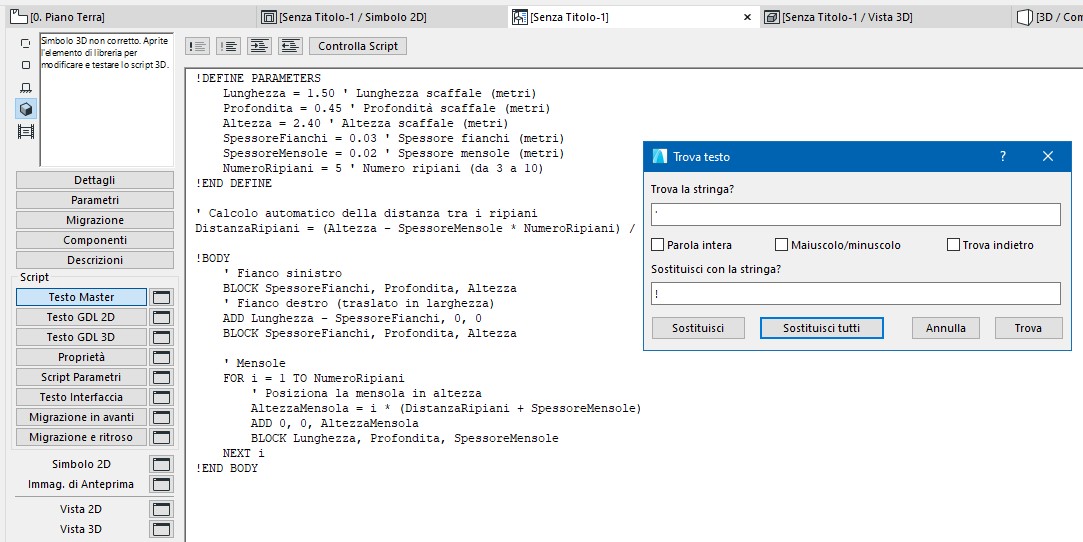The width and height of the screenshot is (1083, 542).
Task: Open Testo GDL 2D in new window
Action: (161, 317)
